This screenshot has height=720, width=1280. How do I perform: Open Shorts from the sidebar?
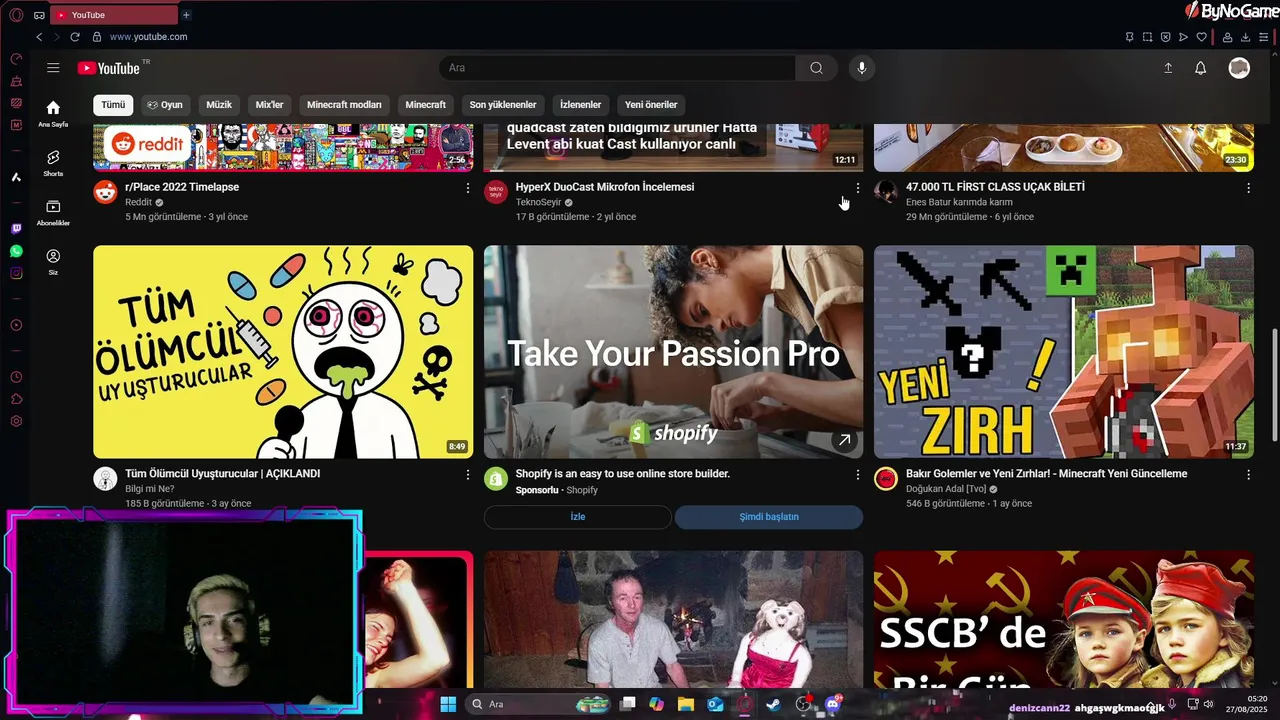[53, 163]
